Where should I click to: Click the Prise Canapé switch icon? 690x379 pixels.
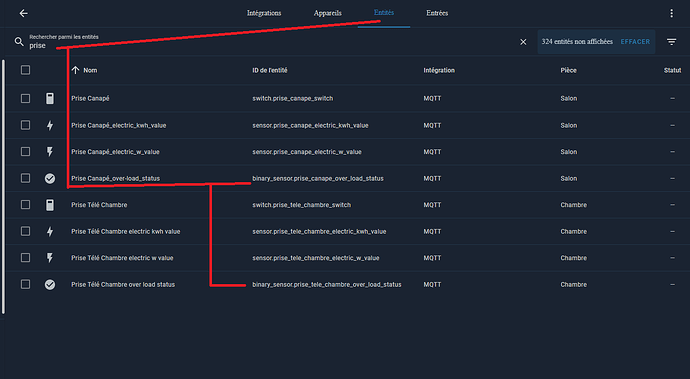(50, 99)
